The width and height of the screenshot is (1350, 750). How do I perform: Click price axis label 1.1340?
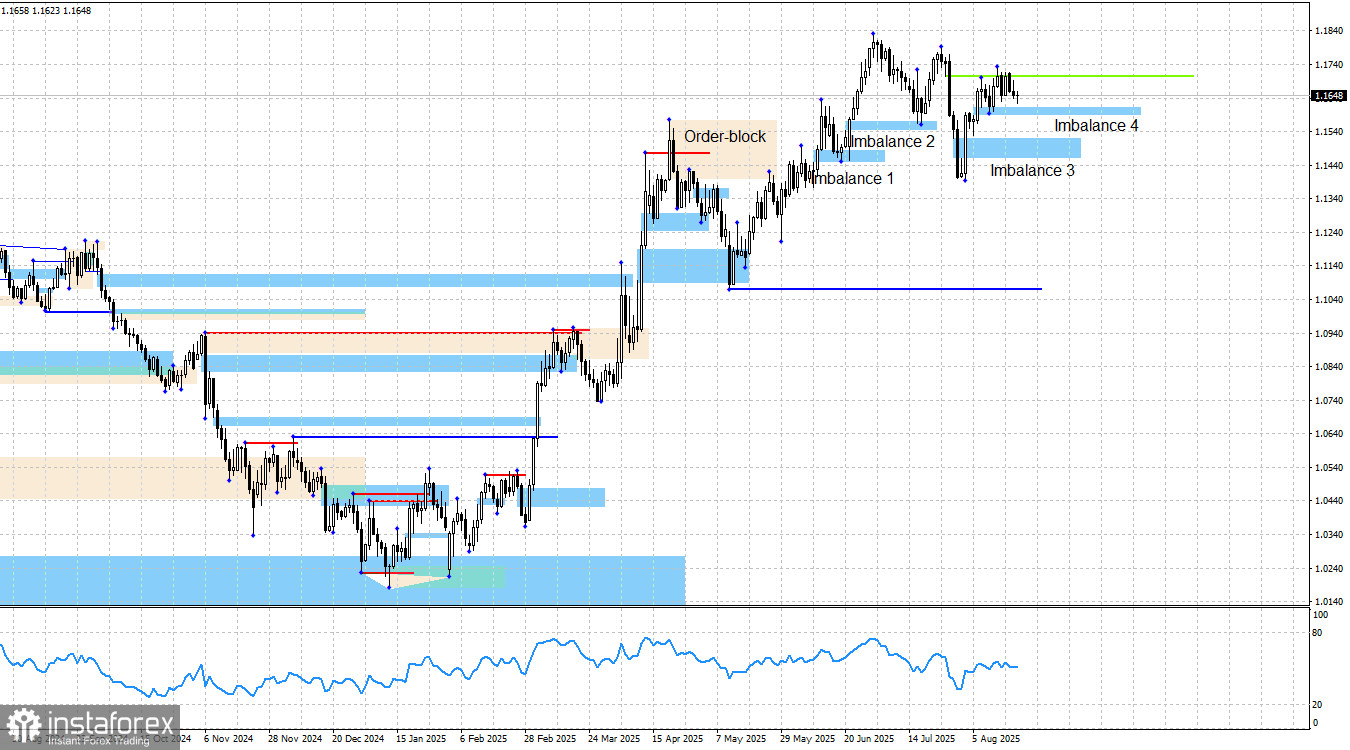pyautogui.click(x=1328, y=199)
